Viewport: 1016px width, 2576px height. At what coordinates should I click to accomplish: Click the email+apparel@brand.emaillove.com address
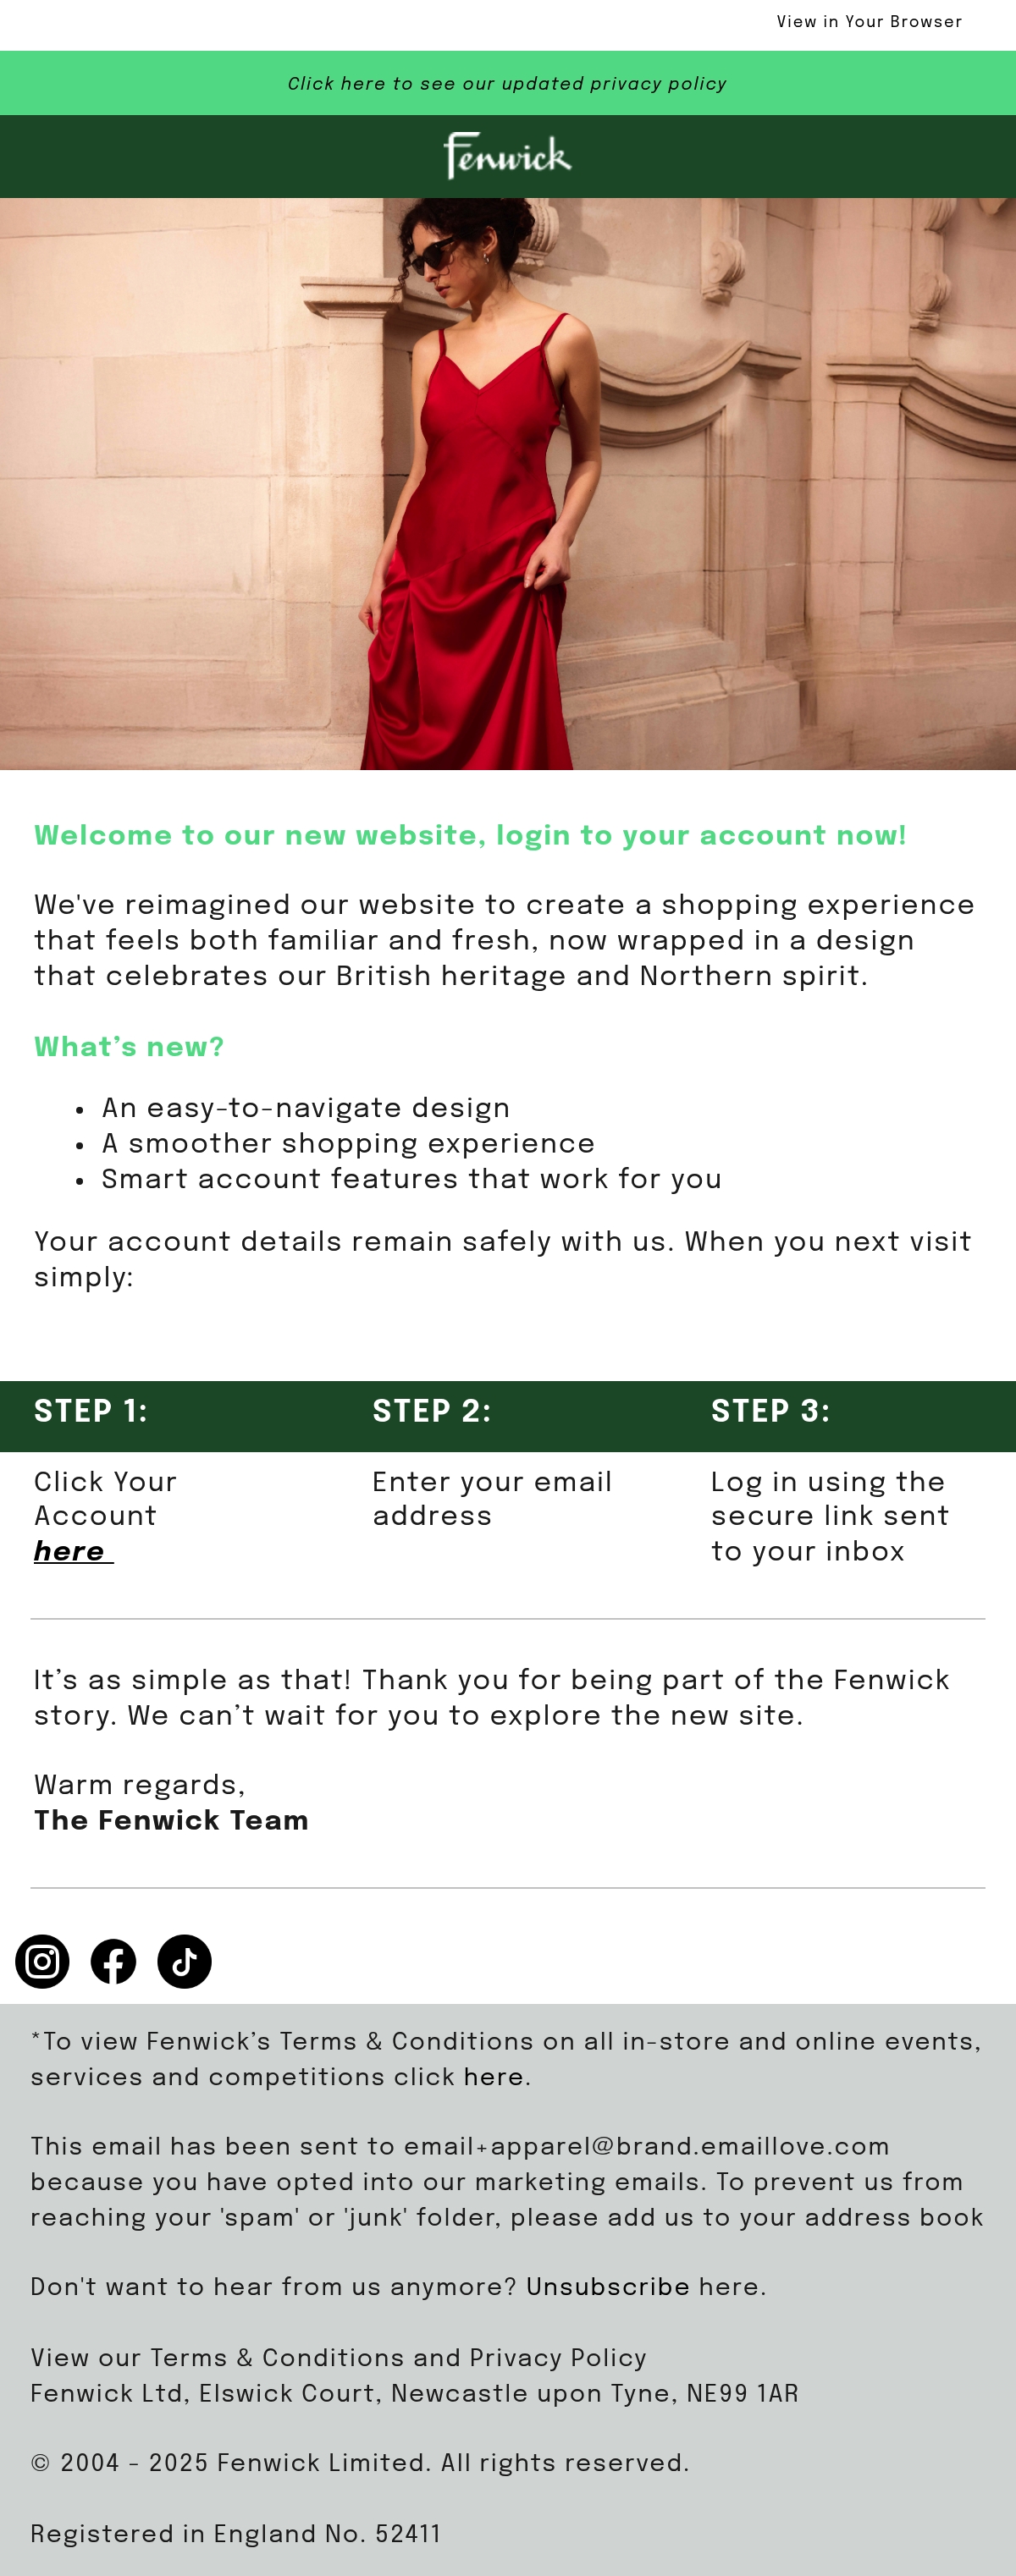click(x=646, y=2147)
